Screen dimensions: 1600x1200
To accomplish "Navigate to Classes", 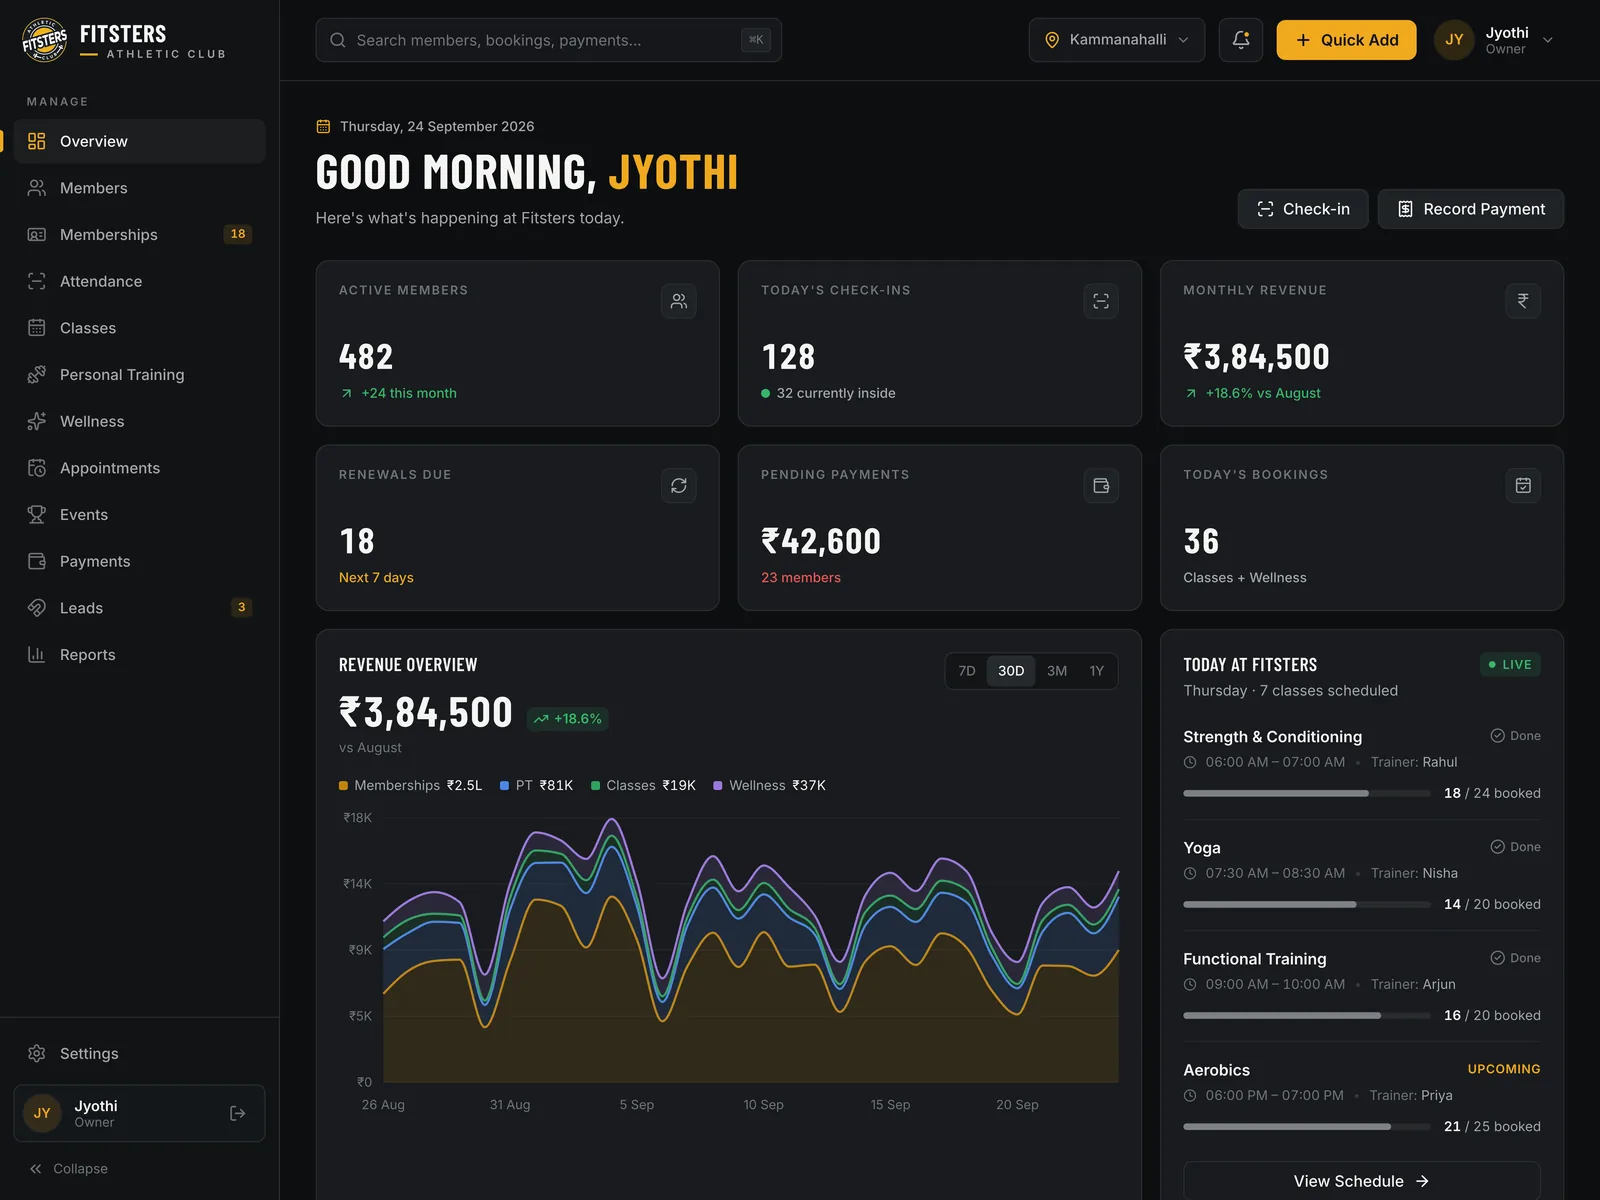I will [x=139, y=328].
